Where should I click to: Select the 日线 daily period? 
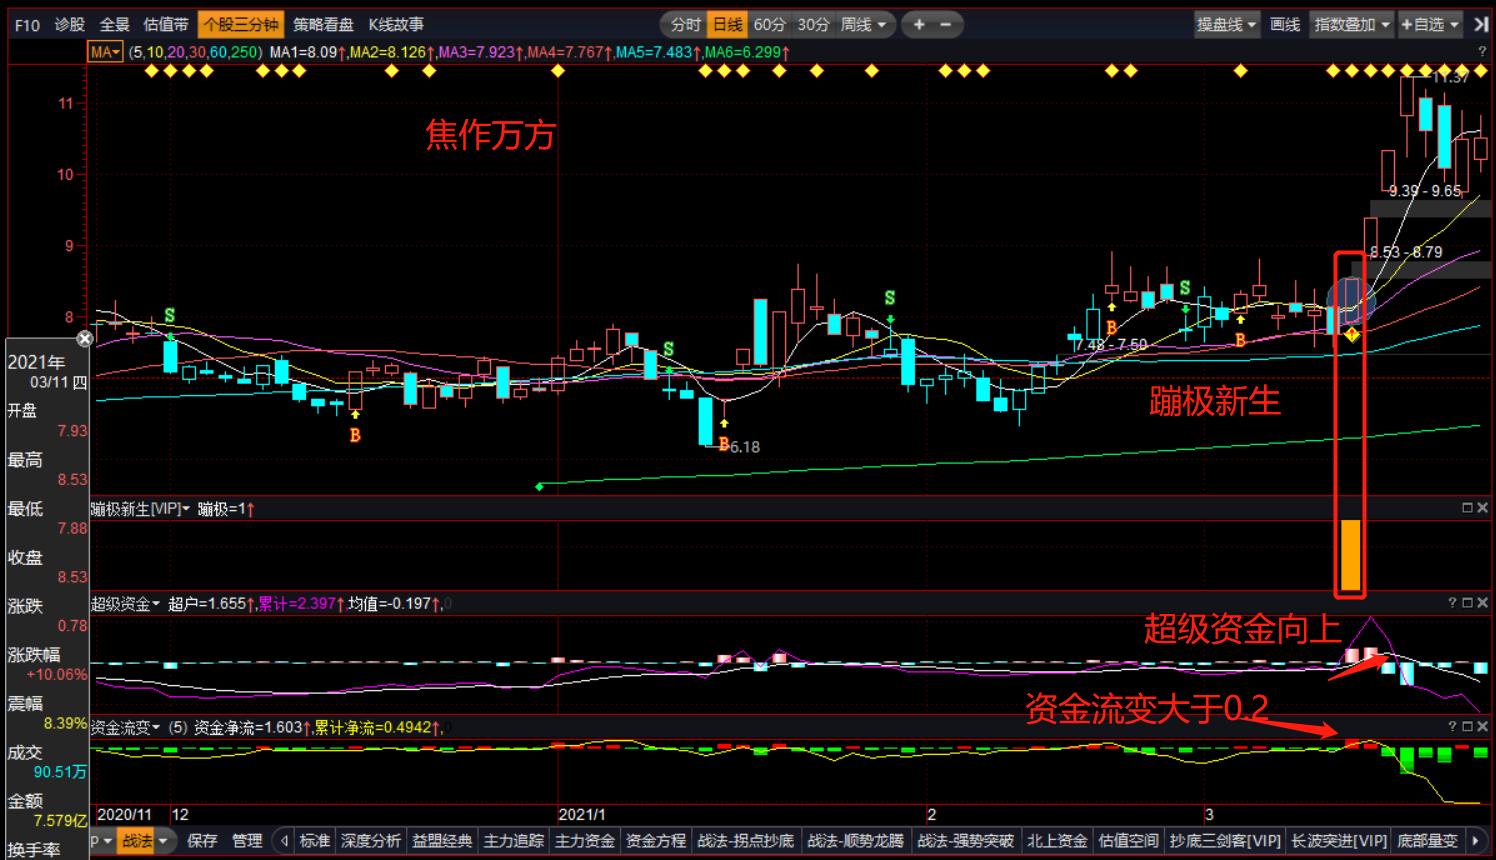727,24
